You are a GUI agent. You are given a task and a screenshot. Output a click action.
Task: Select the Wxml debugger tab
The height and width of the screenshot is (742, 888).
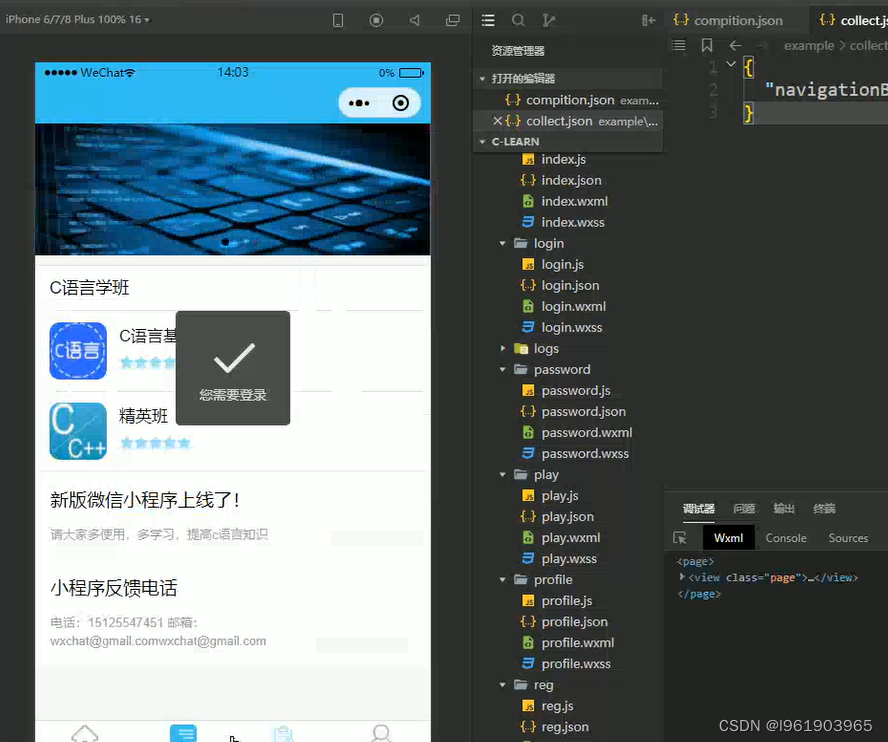pos(728,538)
